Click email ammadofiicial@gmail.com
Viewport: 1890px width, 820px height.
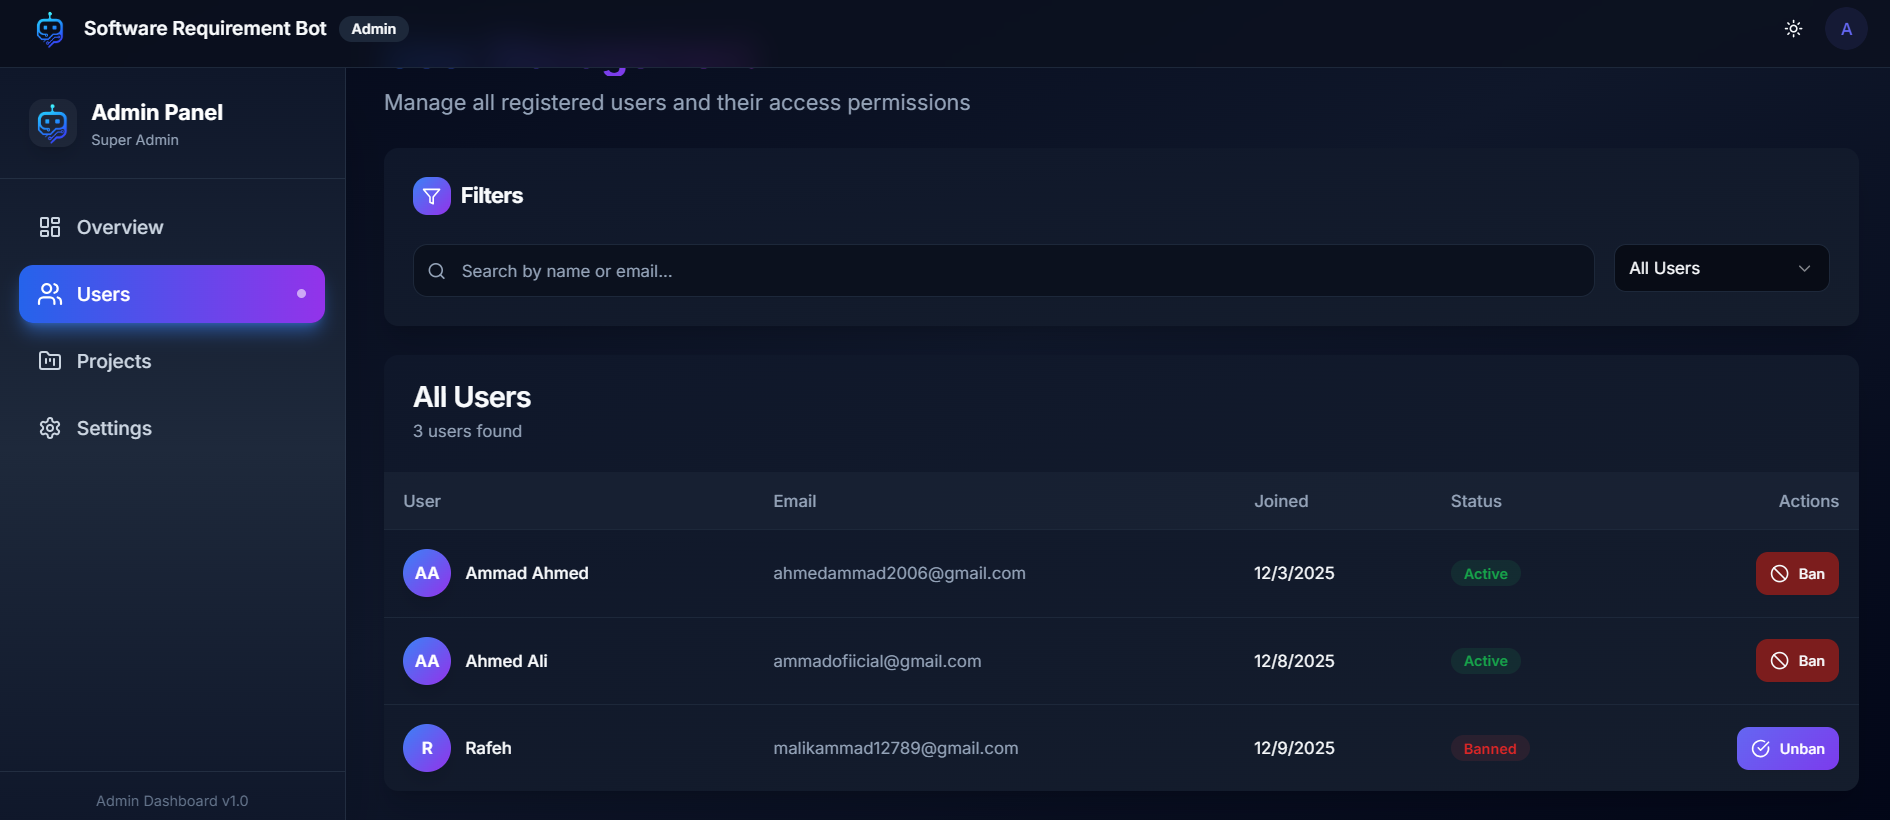(x=877, y=661)
